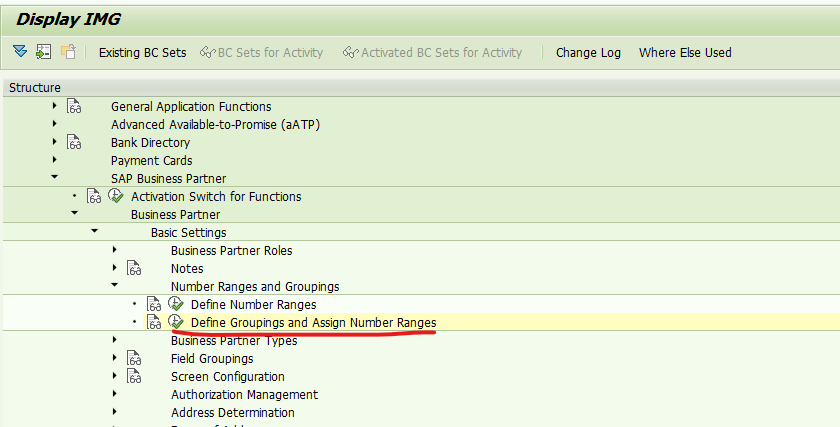The width and height of the screenshot is (840, 427).
Task: Expand the Address Determination node
Action: [x=115, y=412]
